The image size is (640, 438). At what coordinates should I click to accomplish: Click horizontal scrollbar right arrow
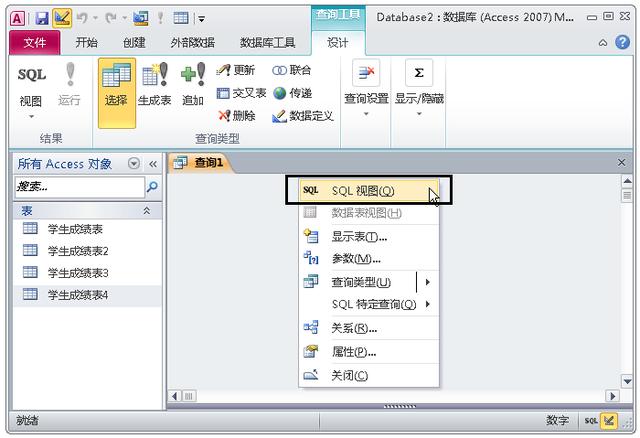coord(612,396)
